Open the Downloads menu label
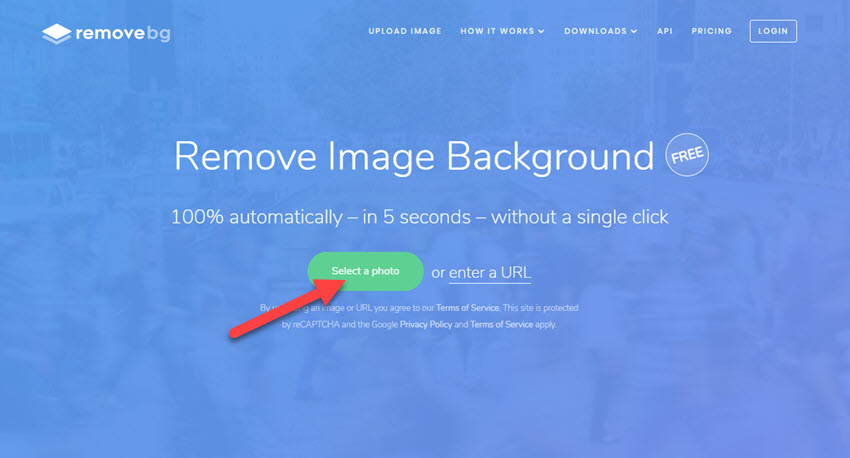Screen dimensions: 850x458 tap(595, 31)
